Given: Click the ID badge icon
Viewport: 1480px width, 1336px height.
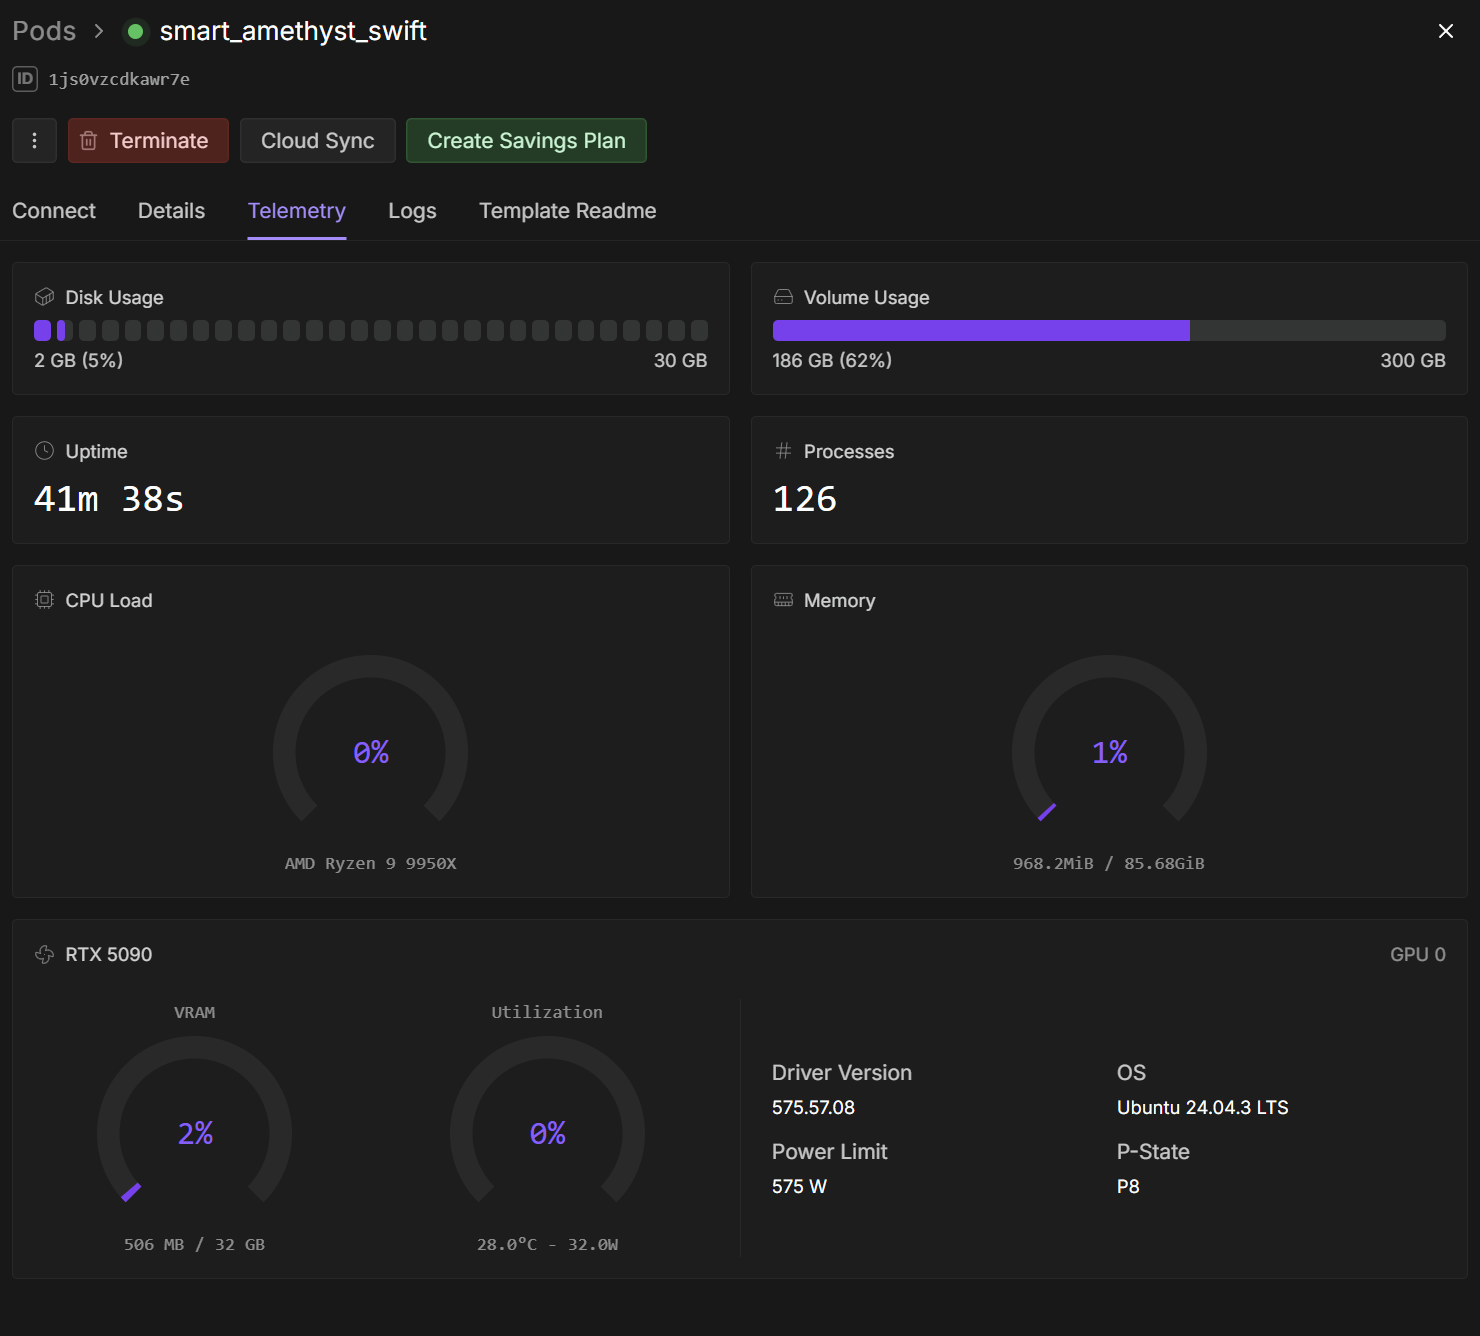Looking at the screenshot, I should [25, 78].
